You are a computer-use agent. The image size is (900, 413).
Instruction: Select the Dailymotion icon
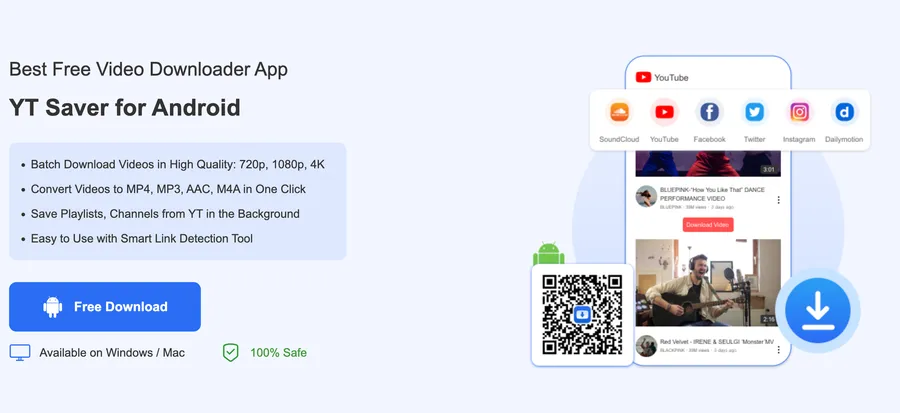click(x=844, y=112)
